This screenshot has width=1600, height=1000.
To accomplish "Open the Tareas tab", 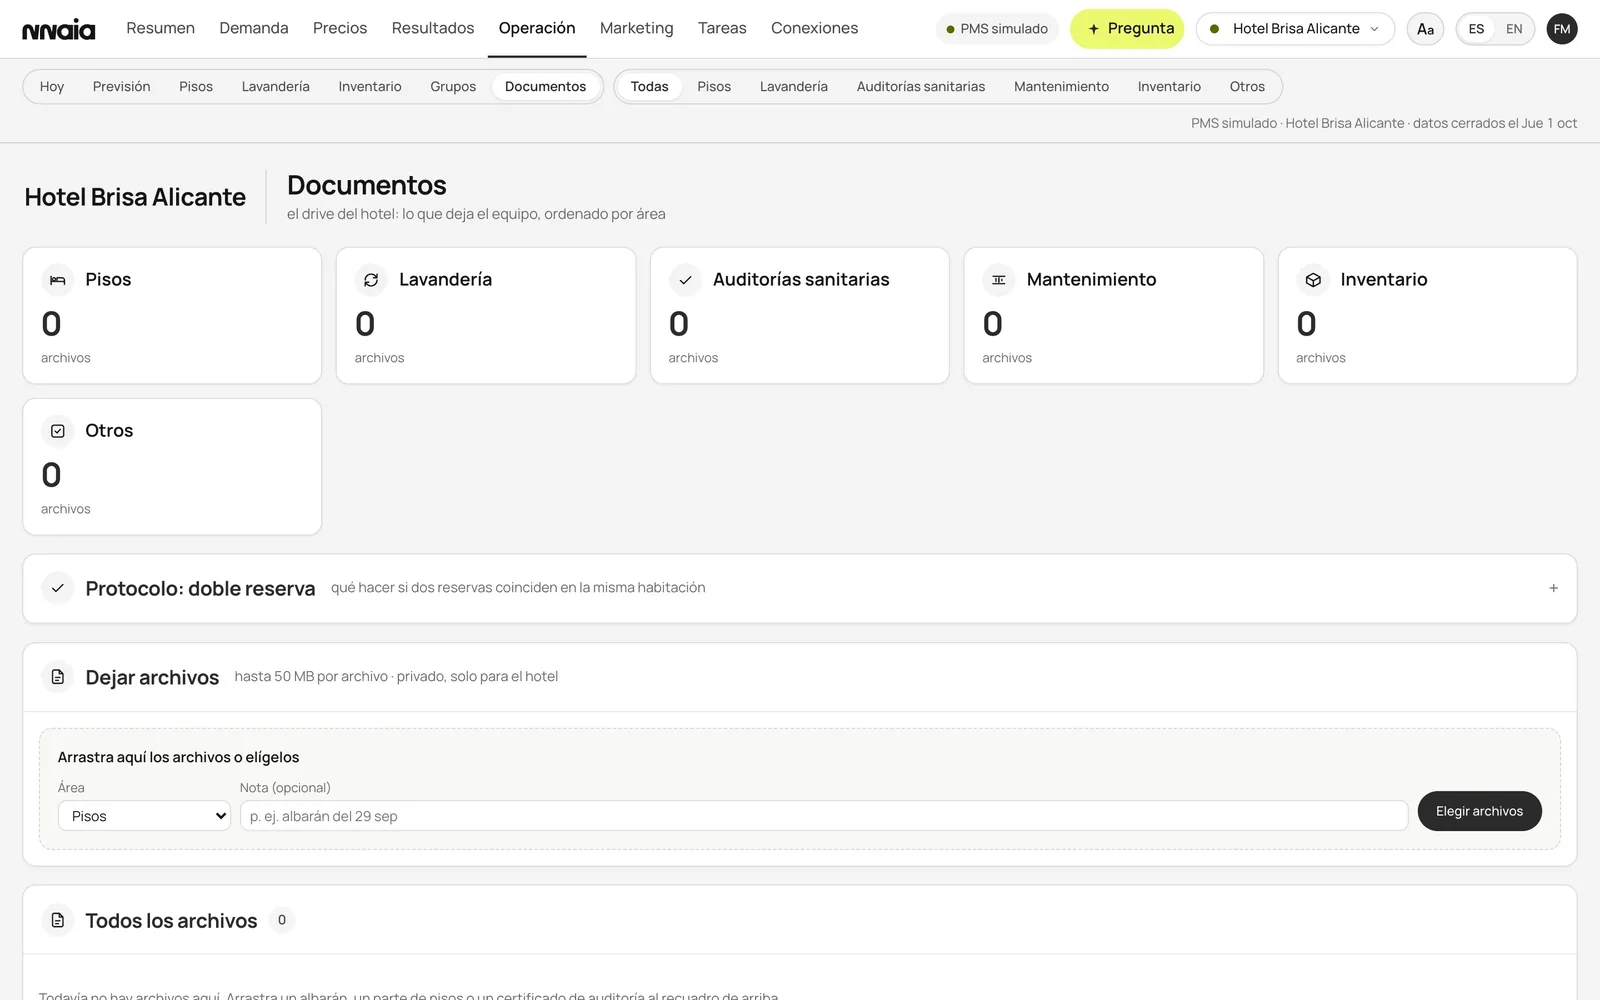I will [722, 28].
